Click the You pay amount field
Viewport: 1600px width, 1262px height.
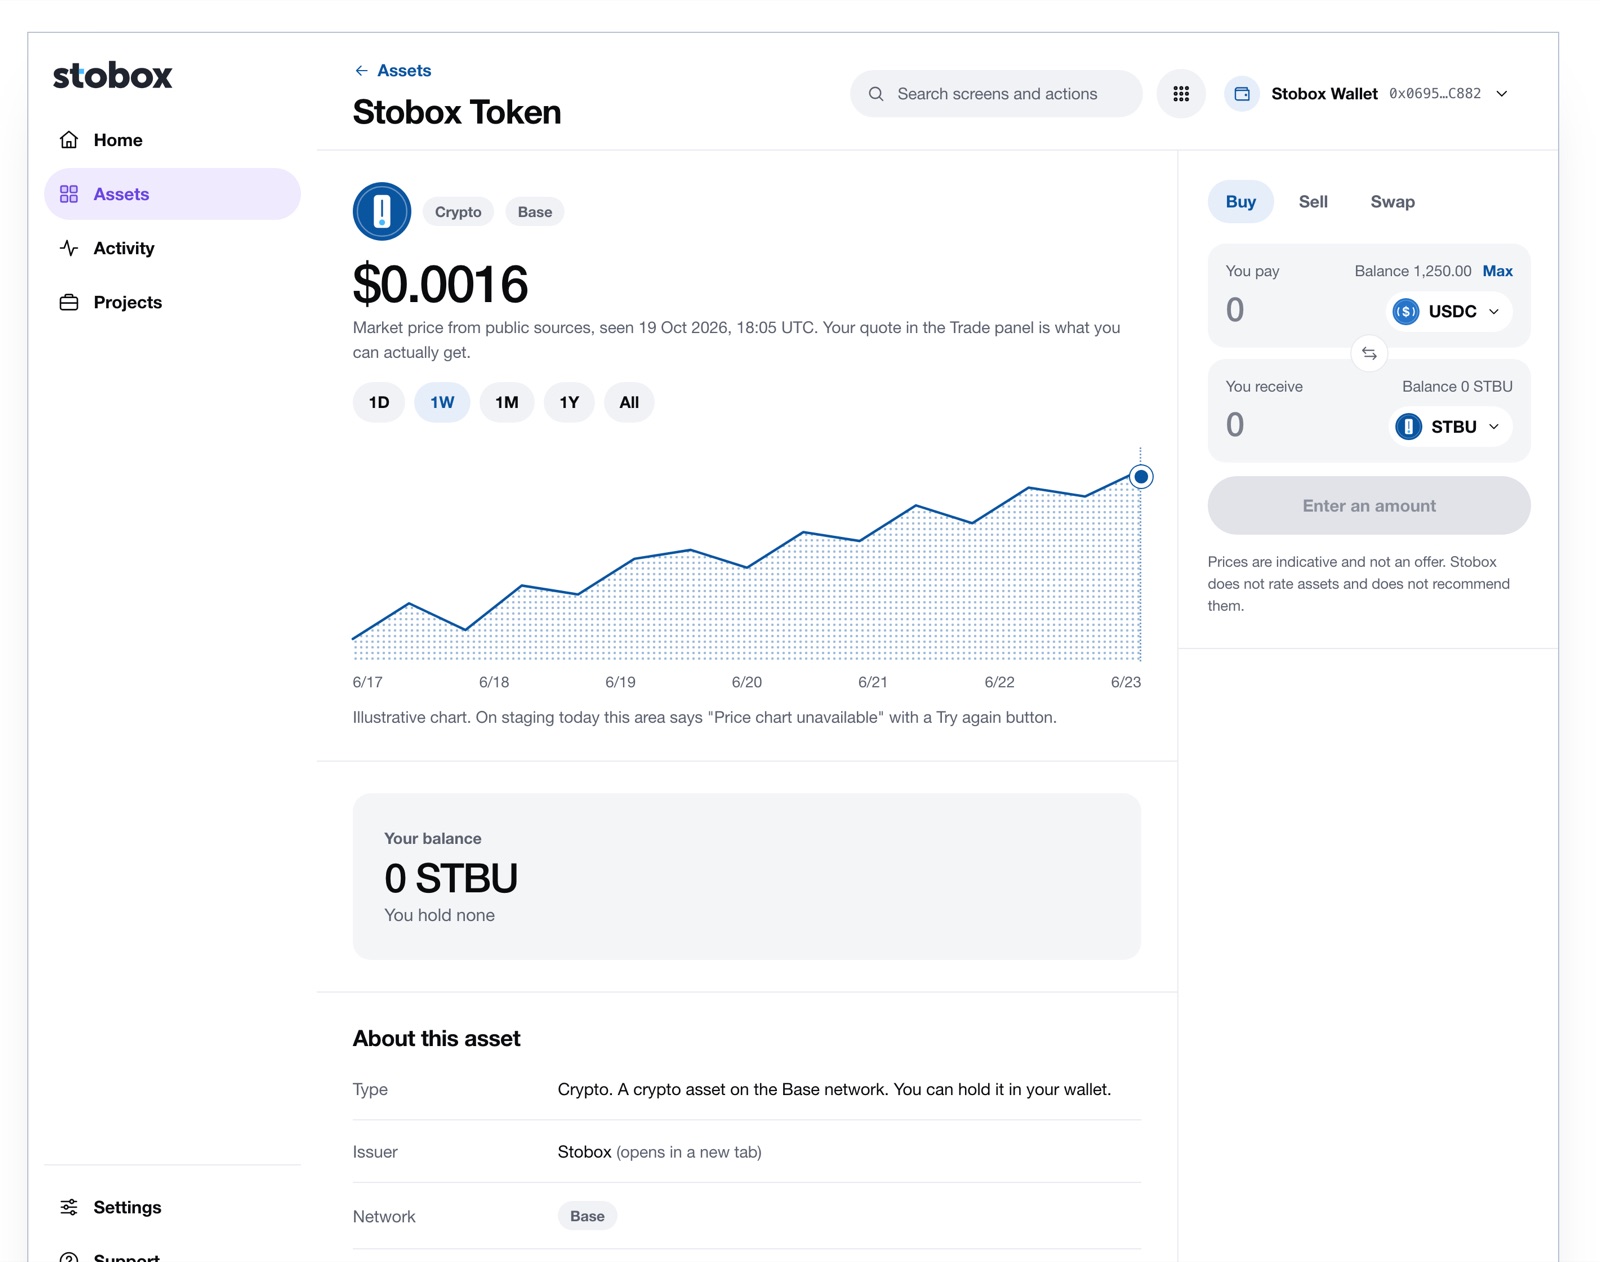1300,311
